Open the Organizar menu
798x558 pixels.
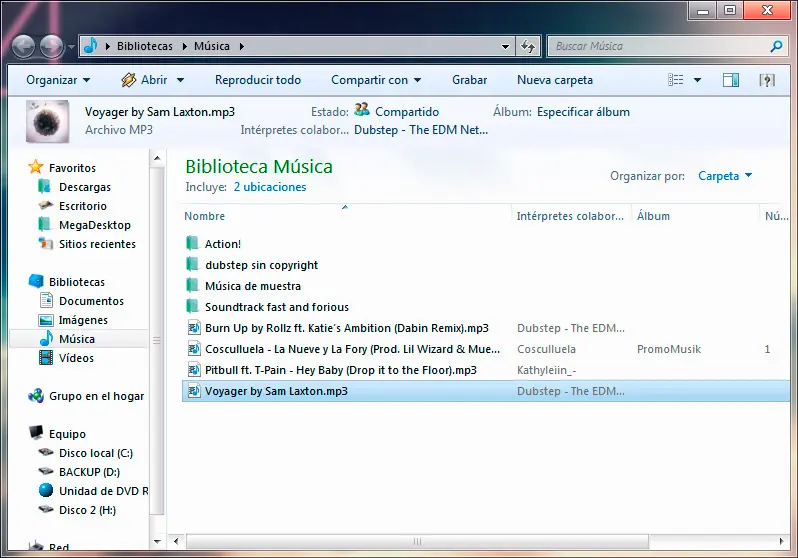(58, 80)
